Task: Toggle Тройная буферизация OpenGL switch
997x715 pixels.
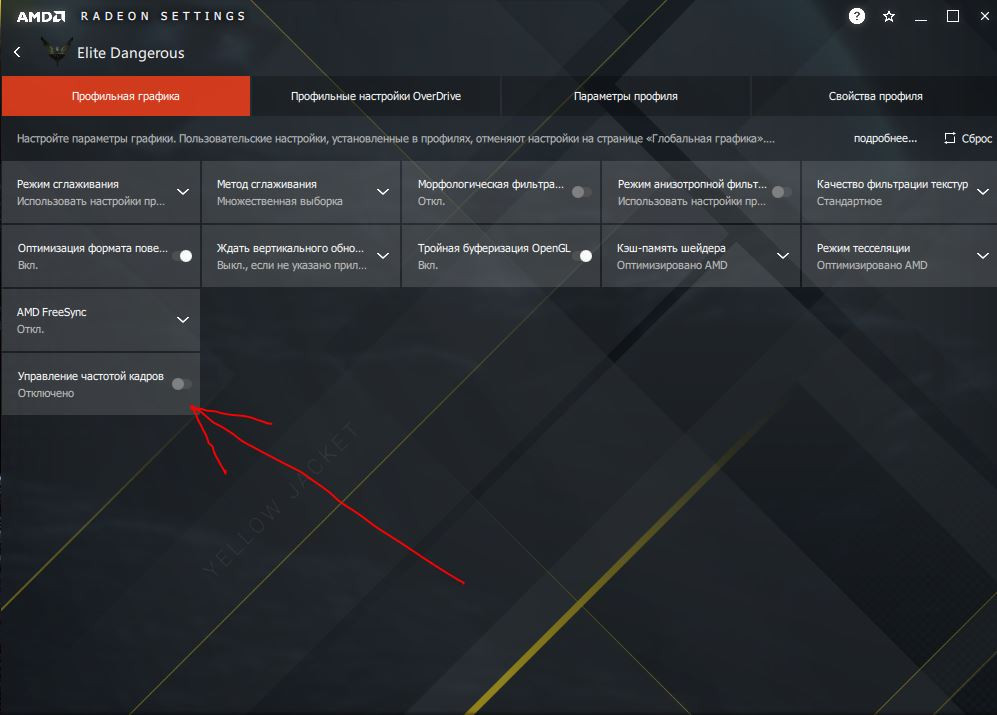Action: tap(582, 256)
